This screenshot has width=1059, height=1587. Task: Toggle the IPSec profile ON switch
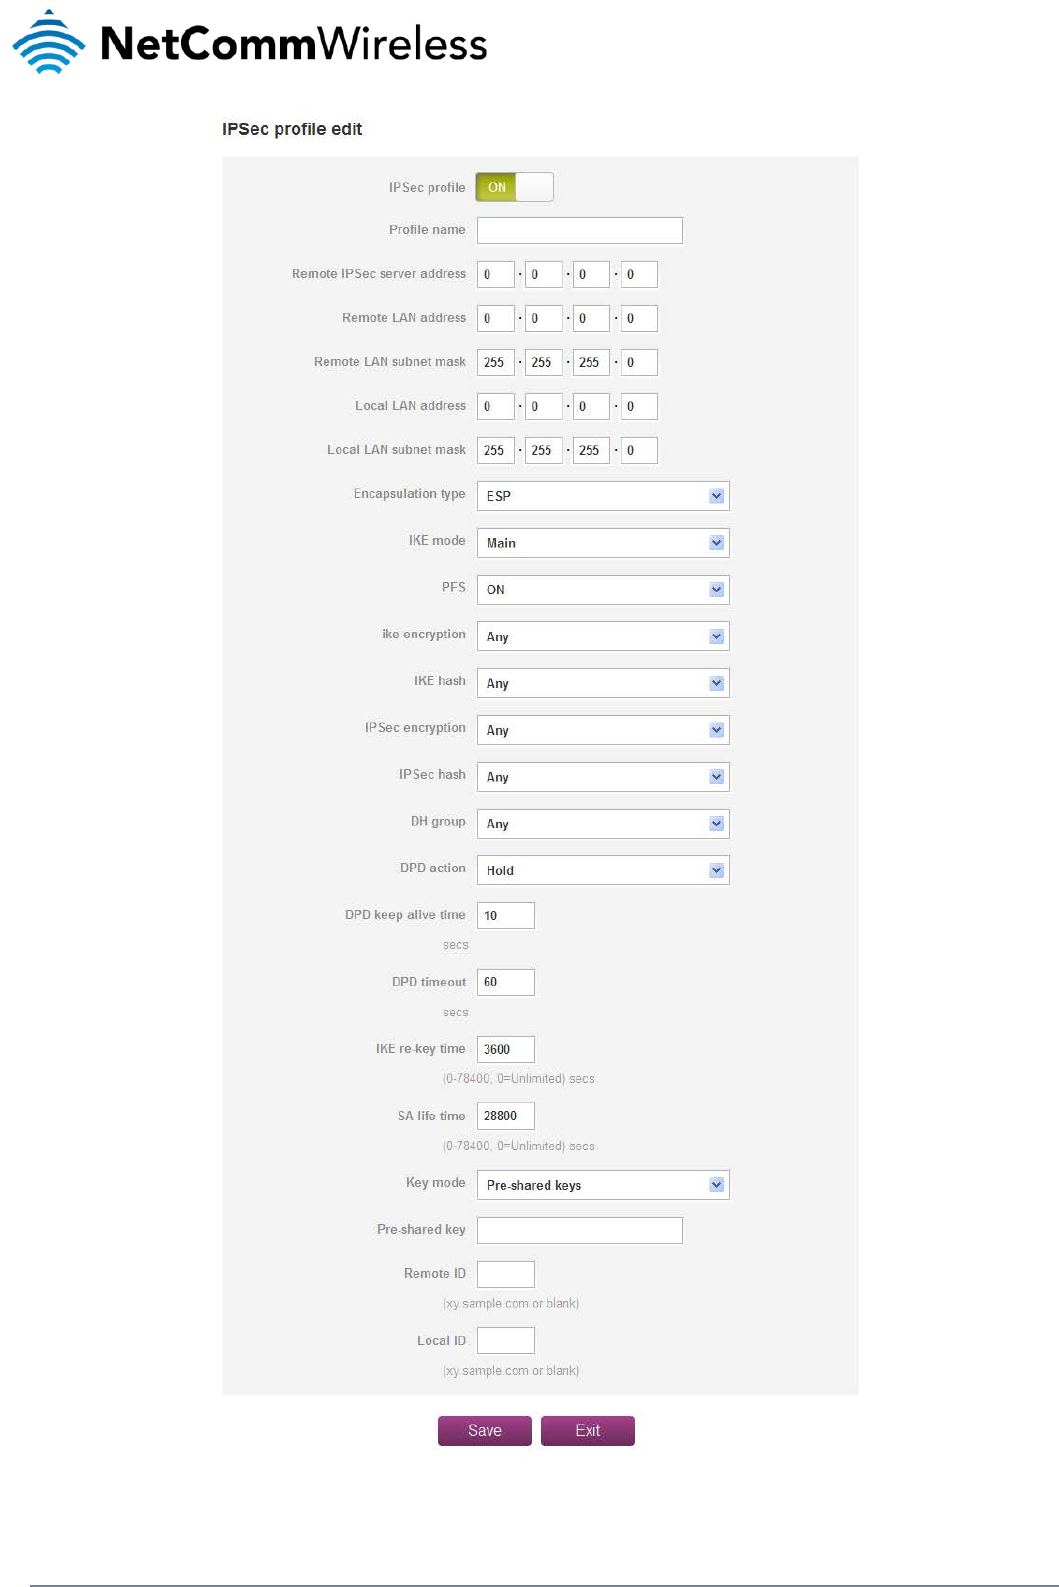[x=514, y=187]
